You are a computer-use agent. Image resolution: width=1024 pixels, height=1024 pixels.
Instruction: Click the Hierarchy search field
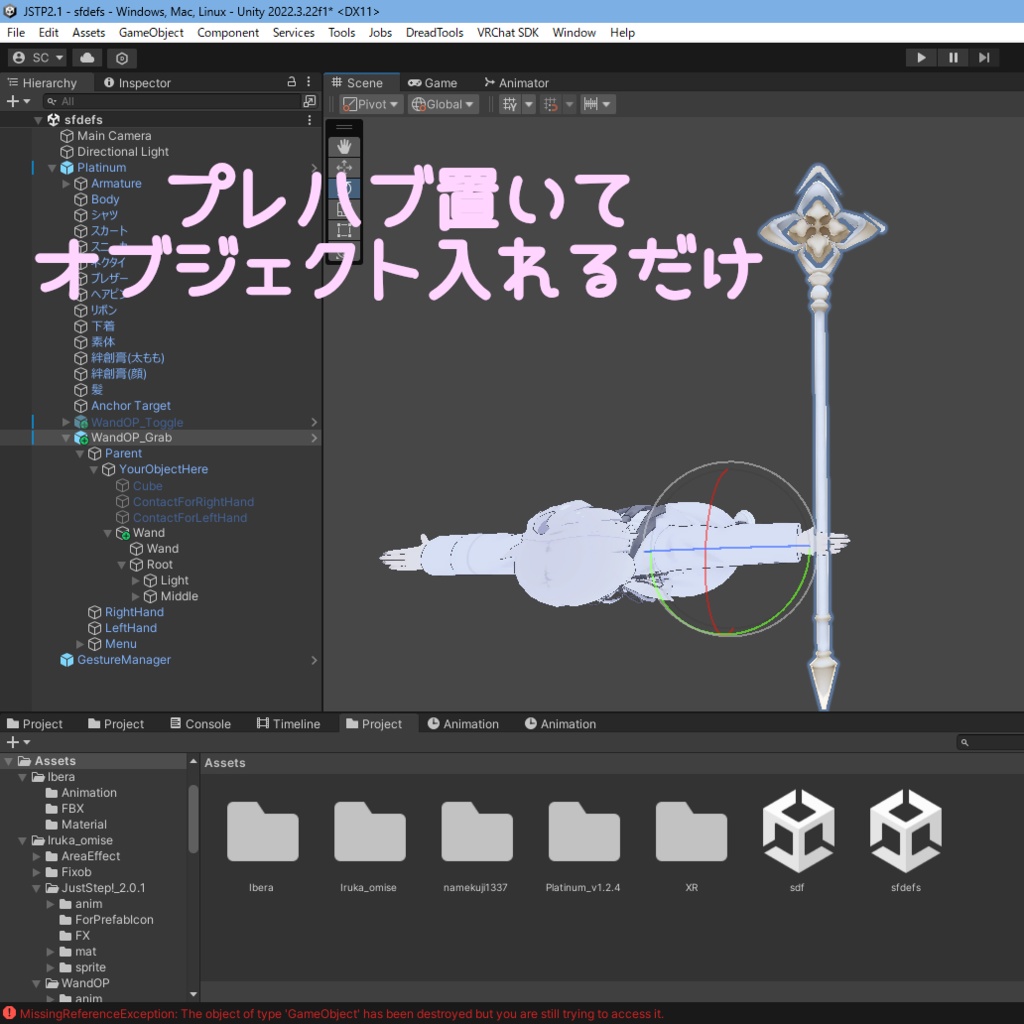point(171,101)
